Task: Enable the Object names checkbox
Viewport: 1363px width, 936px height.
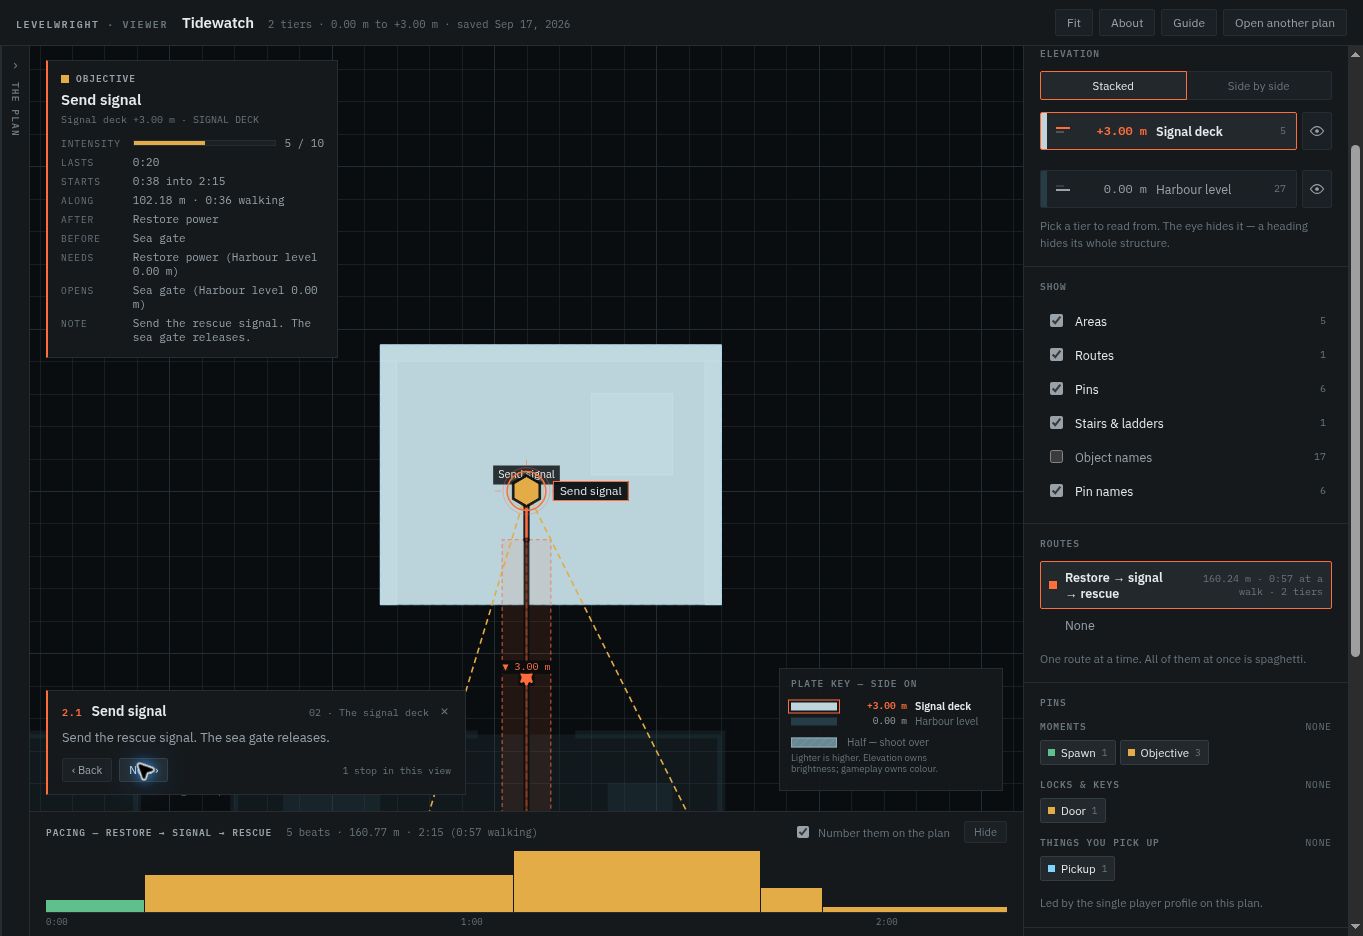Action: [1056, 457]
